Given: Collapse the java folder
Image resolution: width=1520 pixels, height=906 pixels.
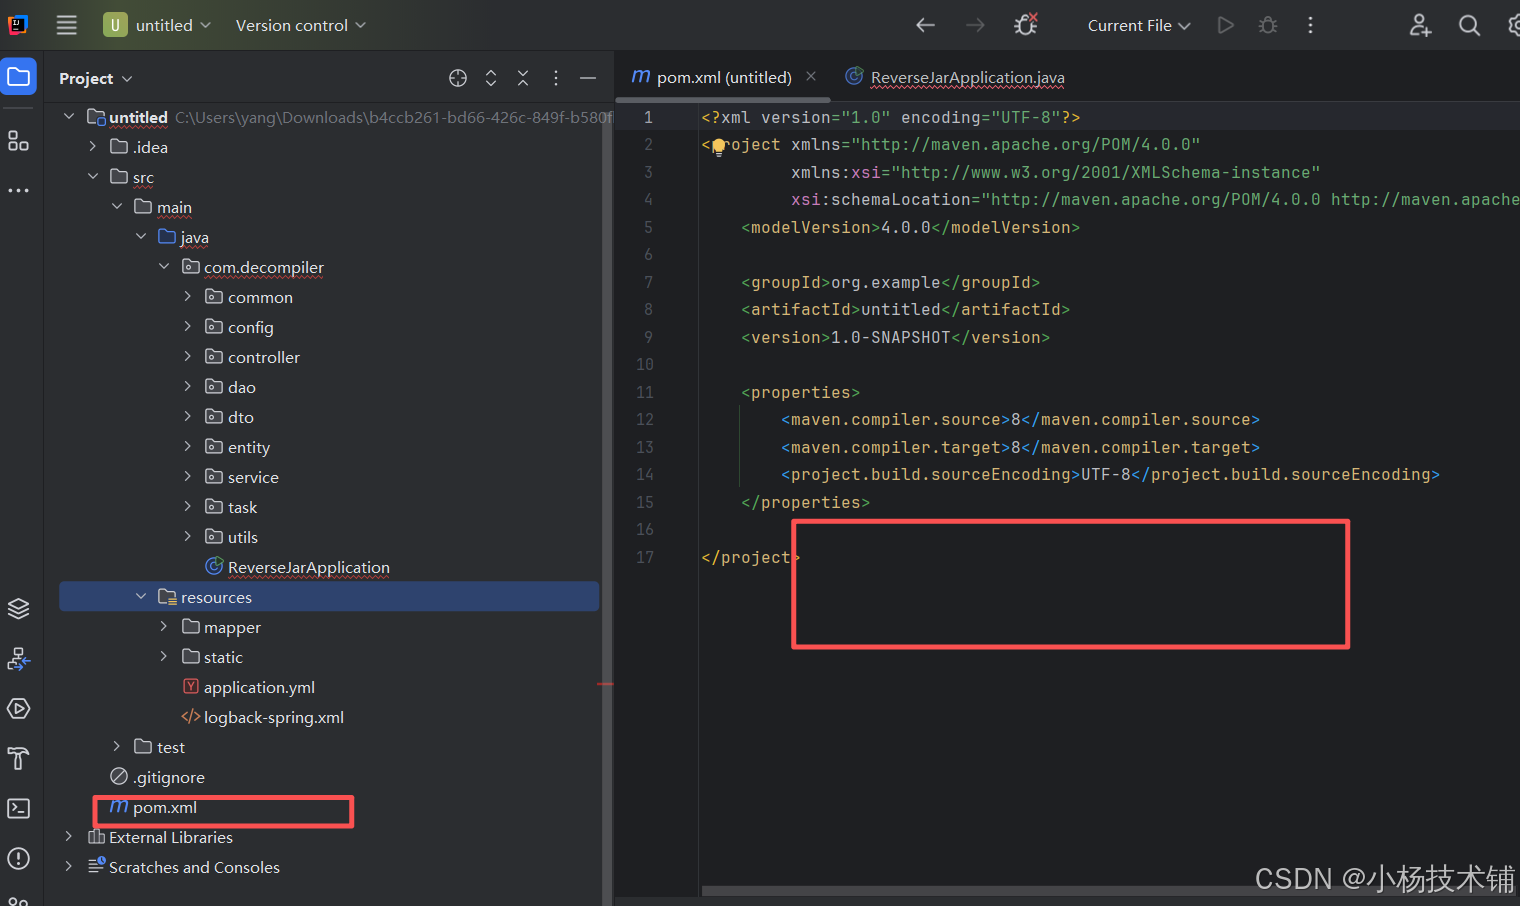Looking at the screenshot, I should [x=141, y=237].
